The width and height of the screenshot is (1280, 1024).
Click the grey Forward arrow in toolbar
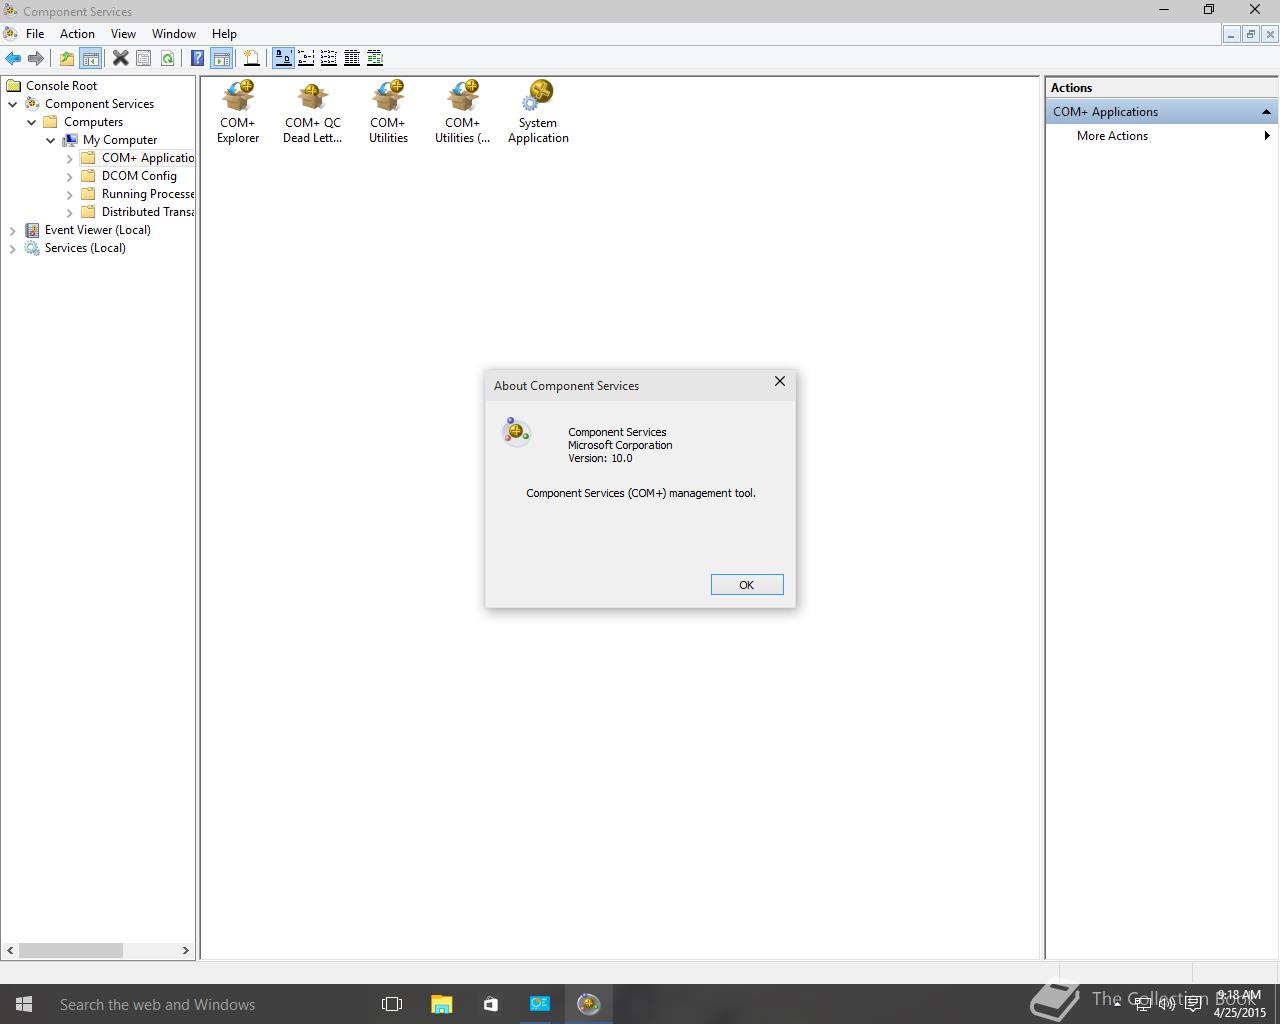click(x=35, y=58)
